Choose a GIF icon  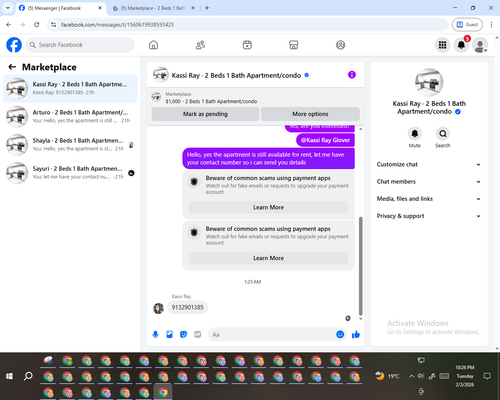pos(198,334)
